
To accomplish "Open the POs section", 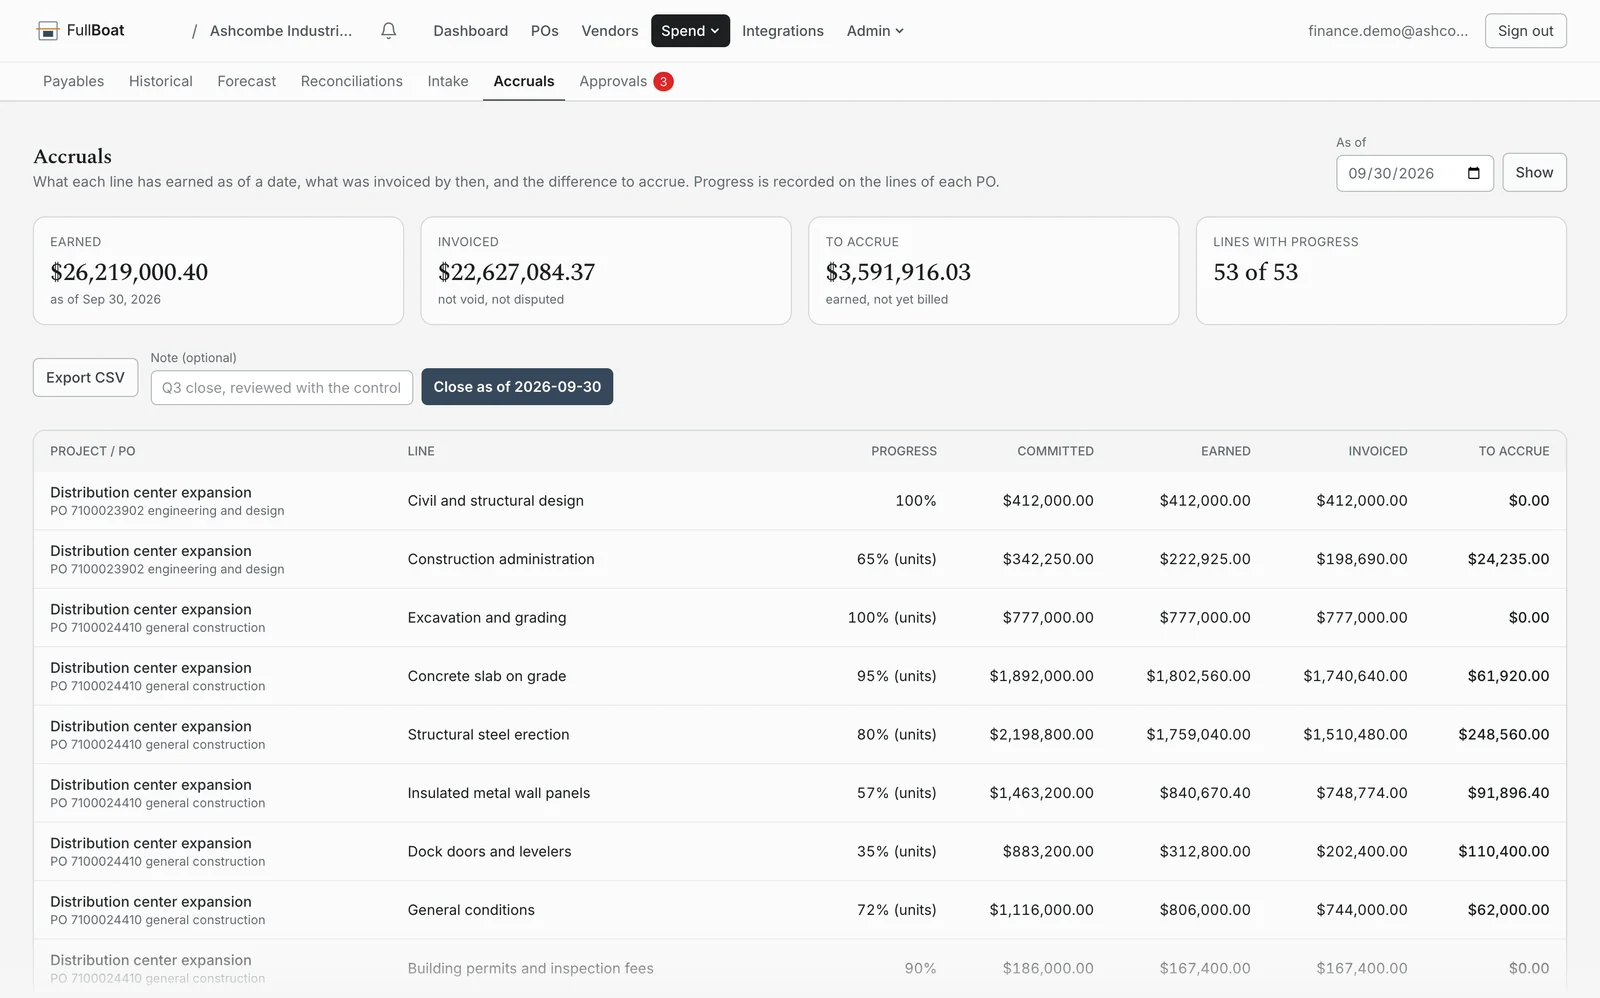I will point(545,31).
